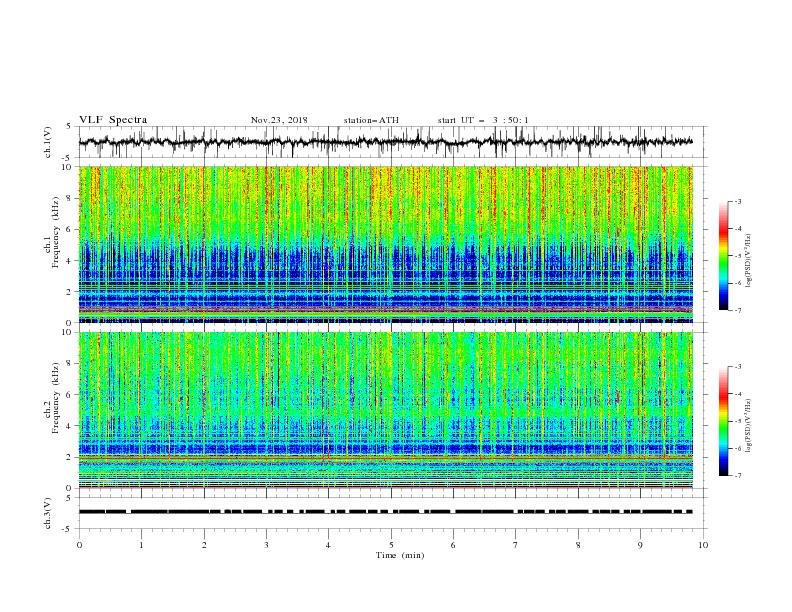
Task: Click lower colorbar value '-4'
Action: click(737, 394)
